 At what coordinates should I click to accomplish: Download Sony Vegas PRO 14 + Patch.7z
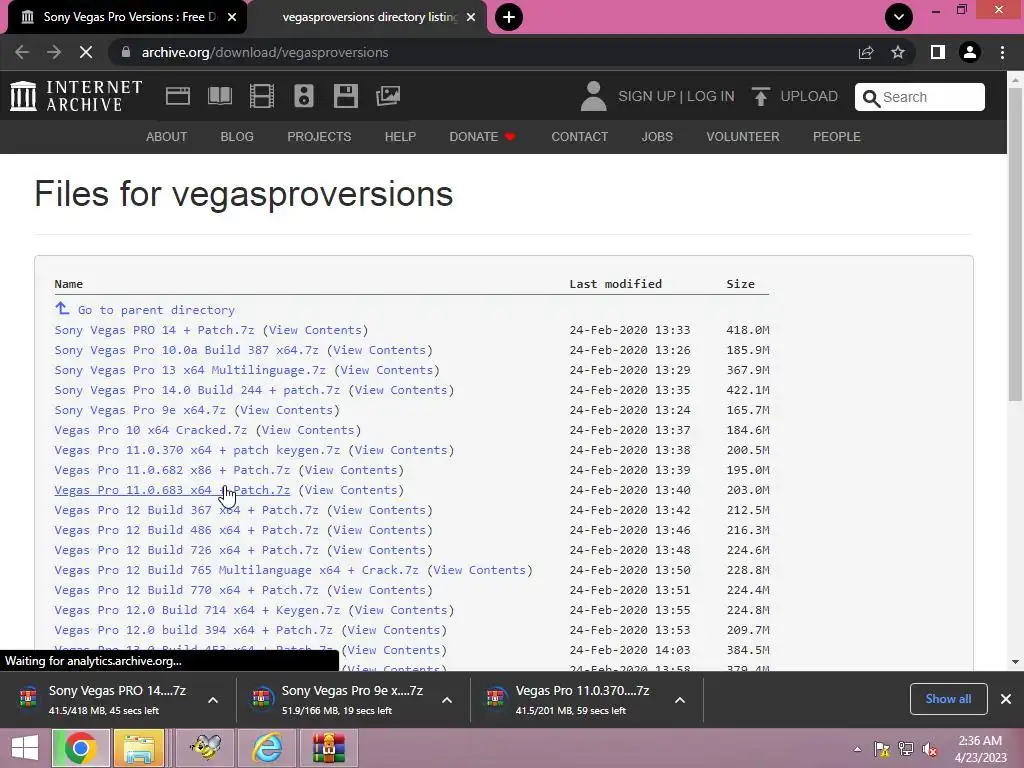pos(154,330)
